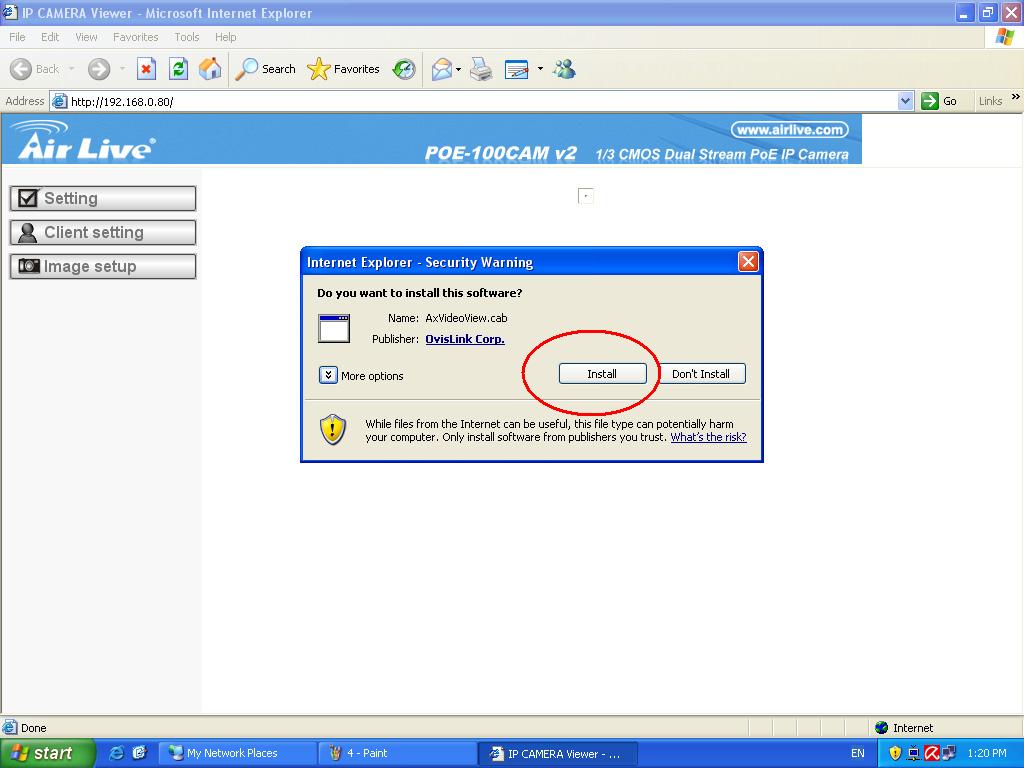
Task: Click the address bar URL field
Action: point(480,101)
